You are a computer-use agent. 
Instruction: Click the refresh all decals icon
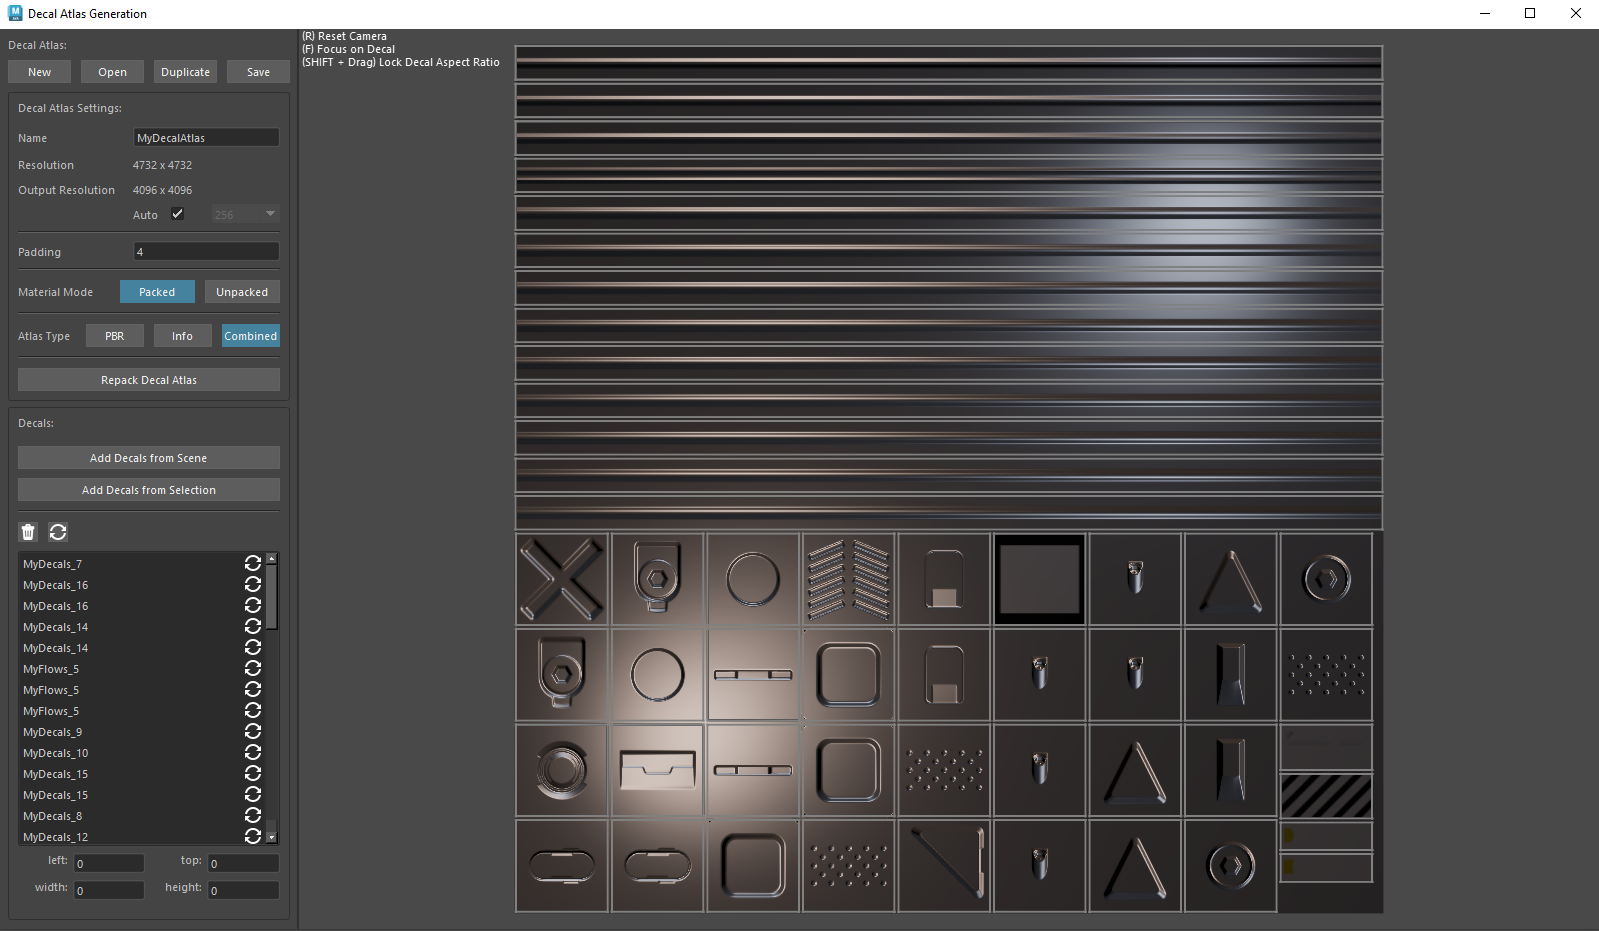click(x=58, y=532)
